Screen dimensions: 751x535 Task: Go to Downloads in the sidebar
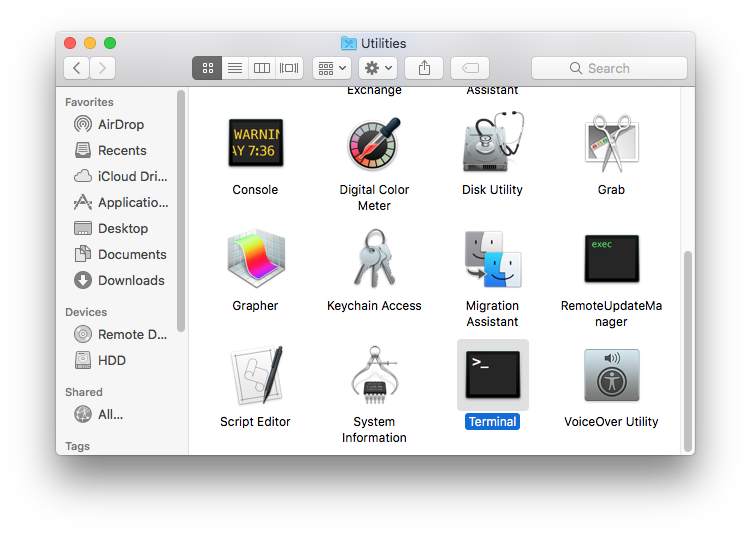point(130,280)
